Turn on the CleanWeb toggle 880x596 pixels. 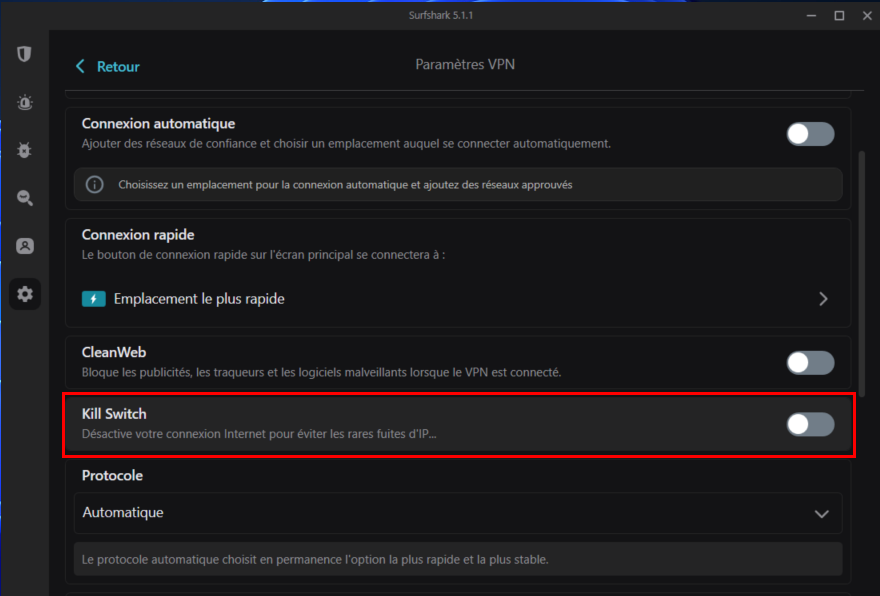coord(810,363)
